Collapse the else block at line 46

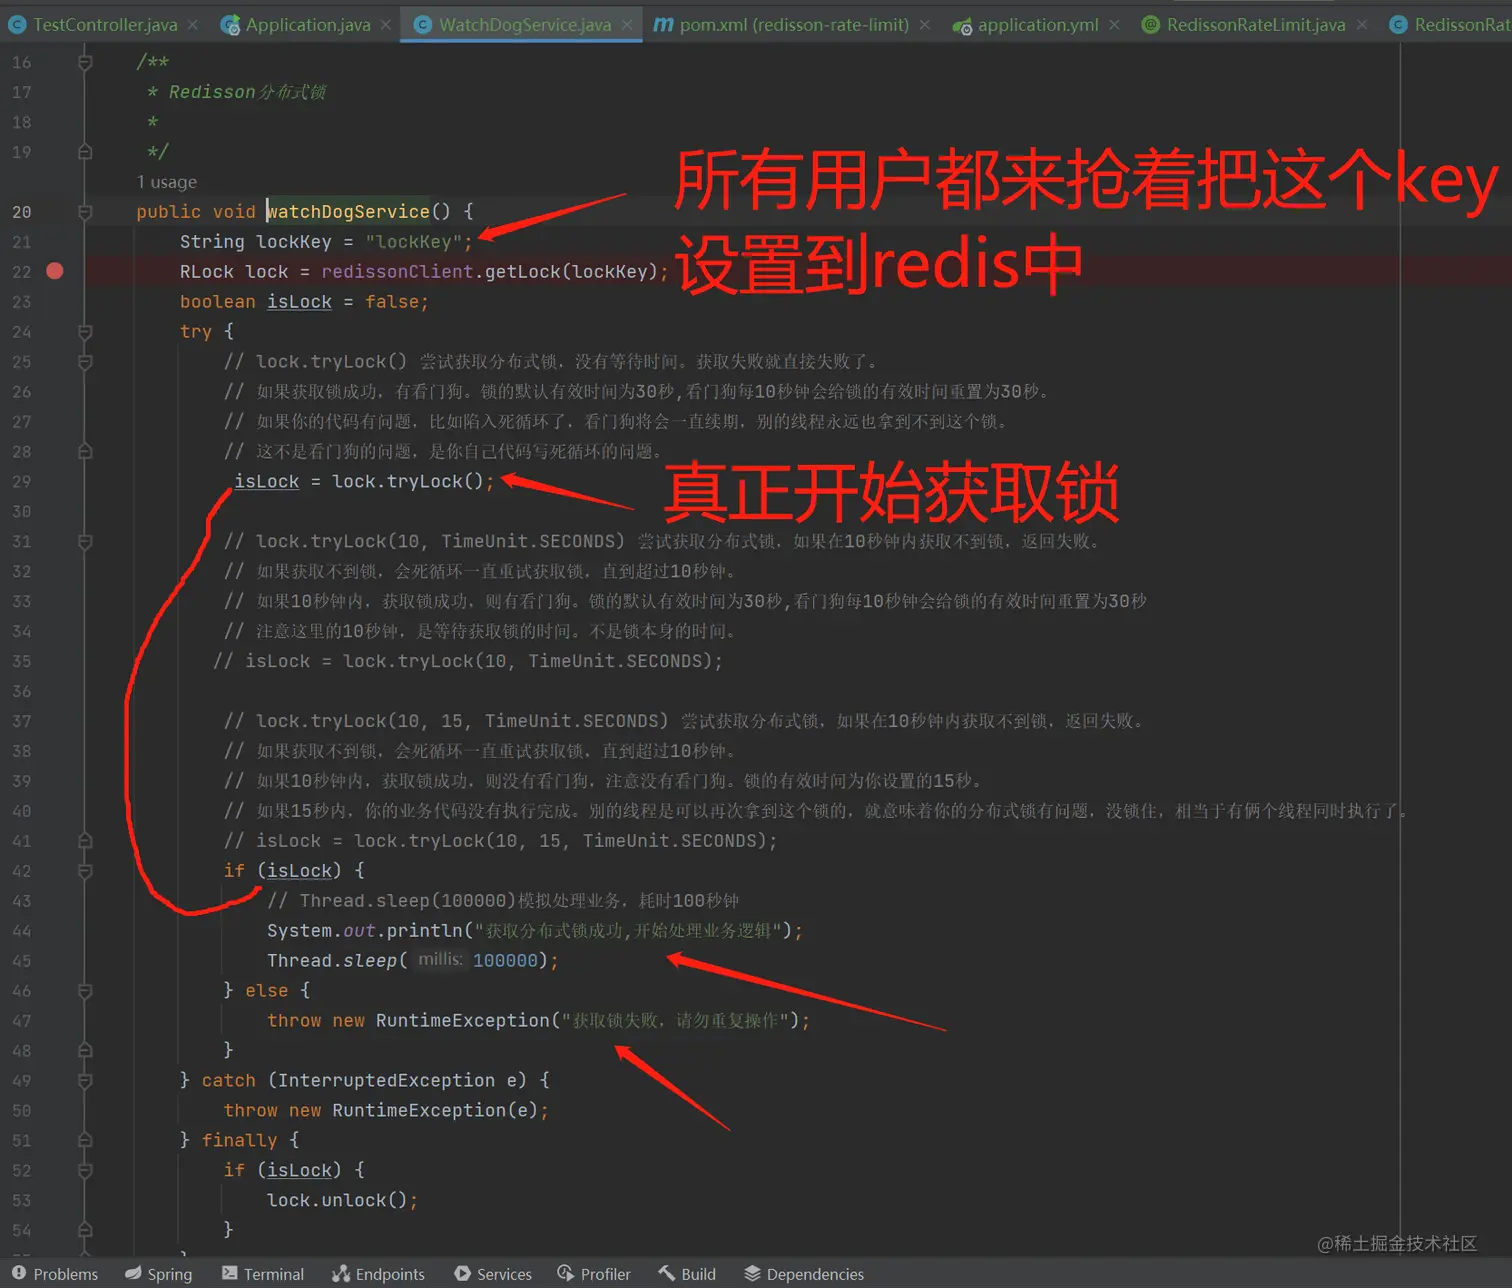[85, 991]
